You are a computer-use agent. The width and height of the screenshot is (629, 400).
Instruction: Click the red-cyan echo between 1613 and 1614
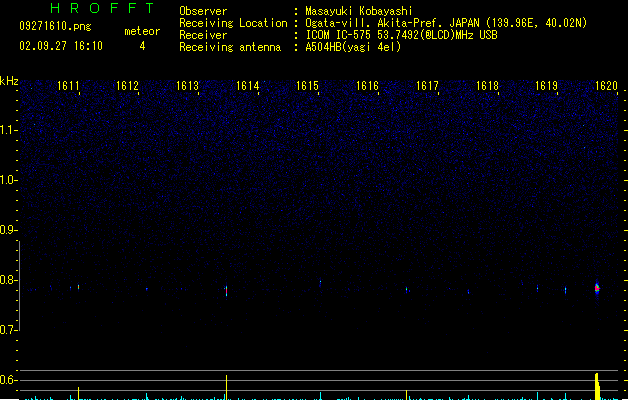tap(226, 290)
